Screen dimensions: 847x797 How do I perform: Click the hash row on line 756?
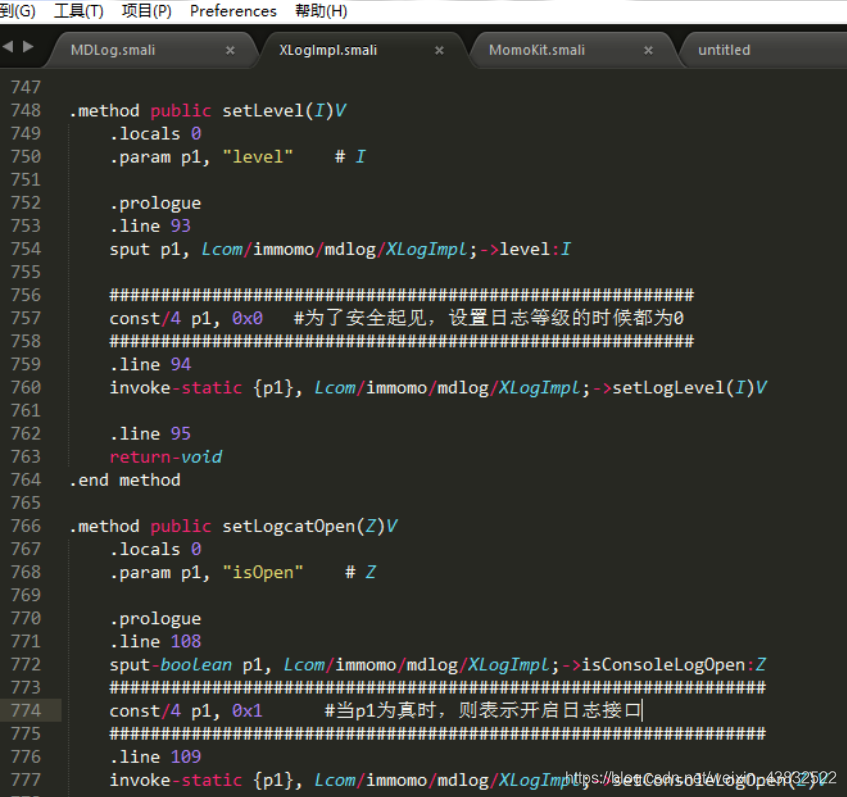(x=402, y=296)
